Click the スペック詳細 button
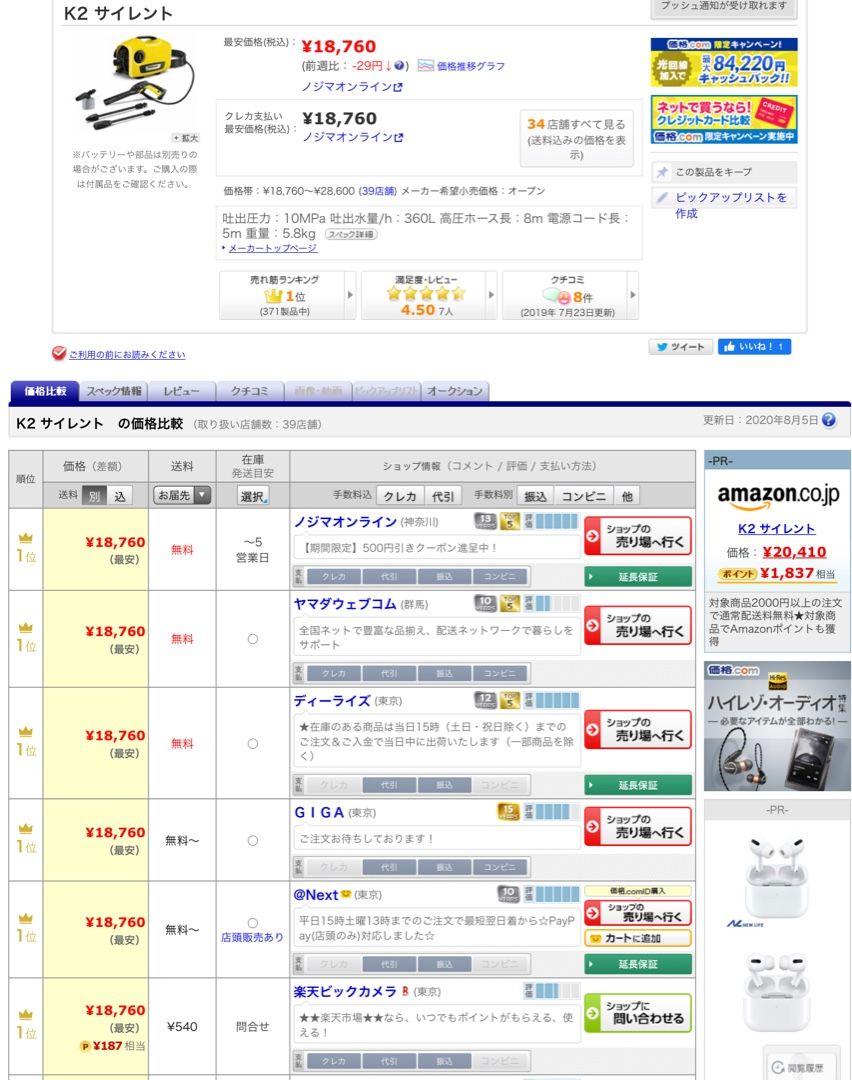Viewport: 852px width, 1080px height. [x=351, y=234]
